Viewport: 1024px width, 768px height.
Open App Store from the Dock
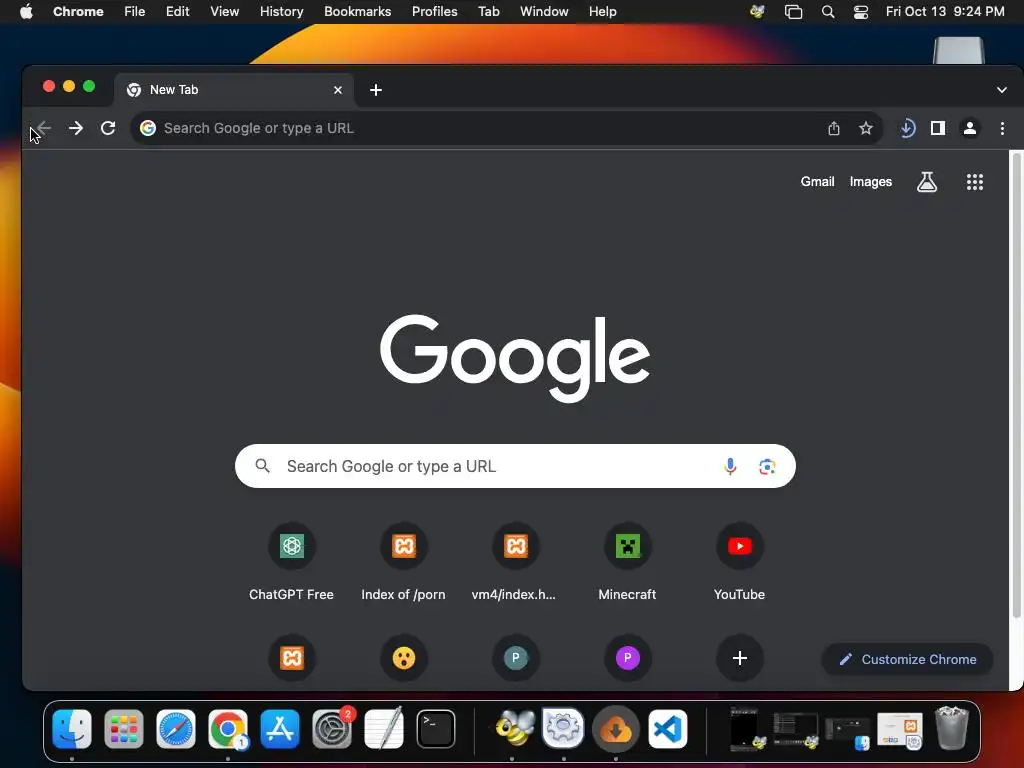point(280,729)
